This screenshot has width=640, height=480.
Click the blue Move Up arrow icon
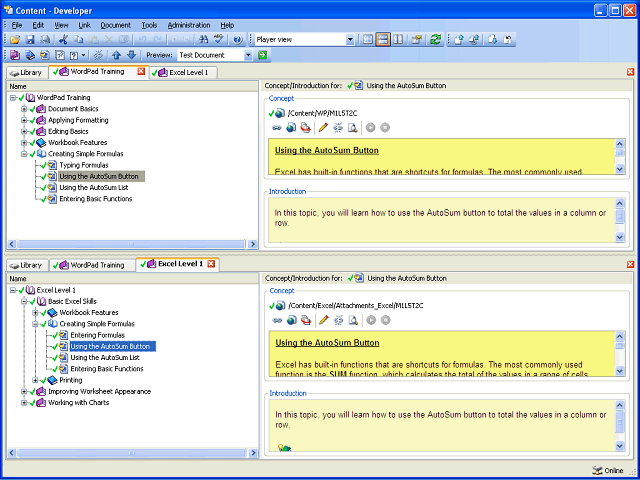[117, 55]
